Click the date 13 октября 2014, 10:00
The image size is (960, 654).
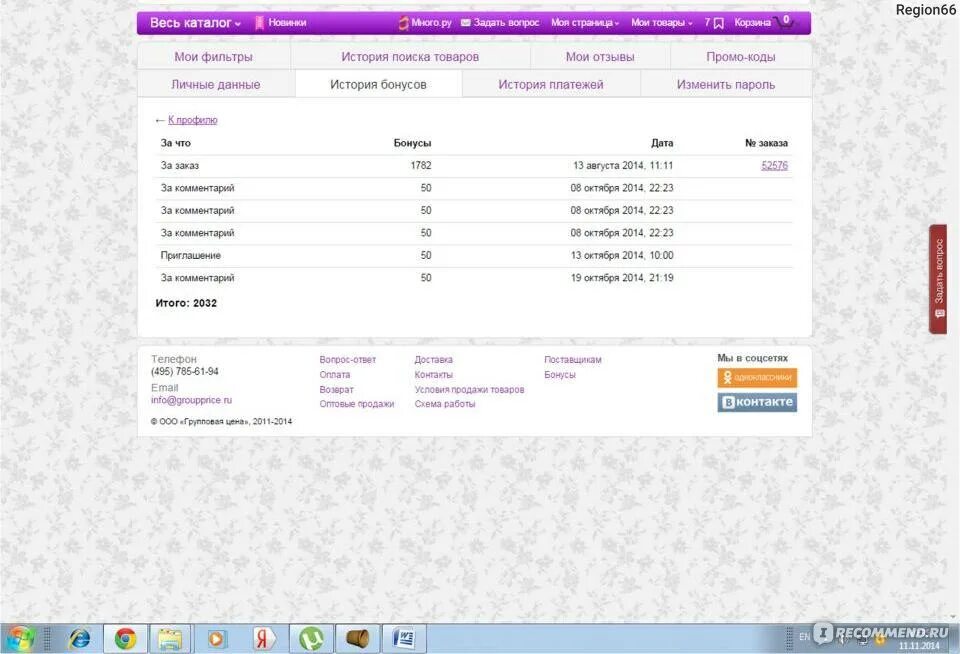click(622, 255)
